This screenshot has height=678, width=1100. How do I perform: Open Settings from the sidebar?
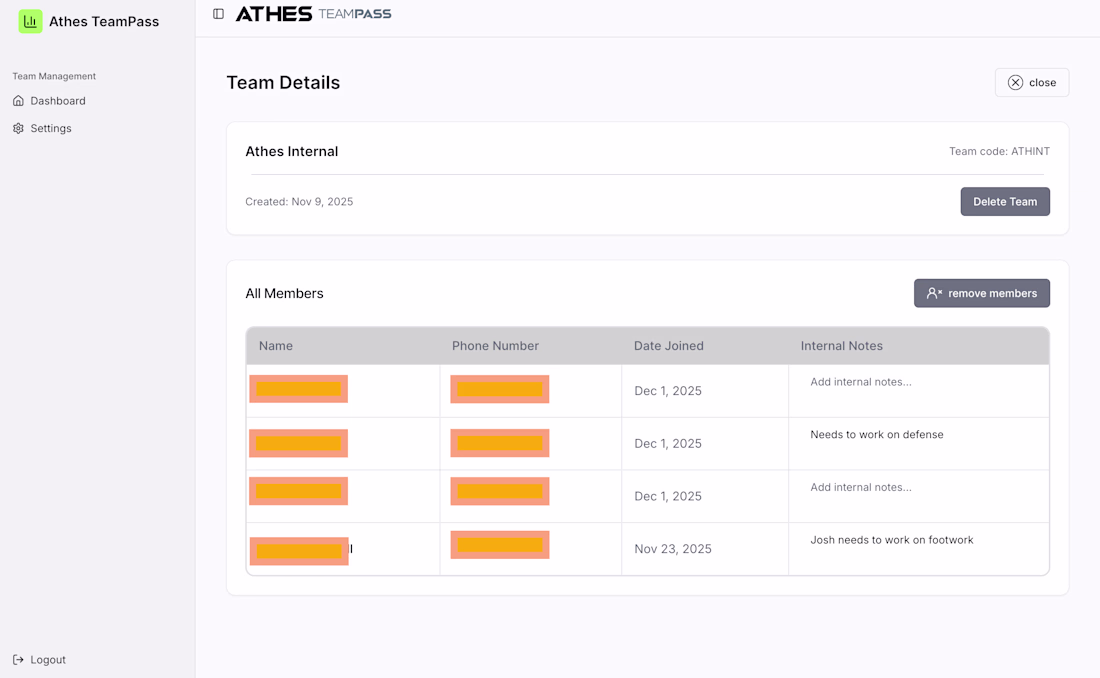pyautogui.click(x=50, y=128)
